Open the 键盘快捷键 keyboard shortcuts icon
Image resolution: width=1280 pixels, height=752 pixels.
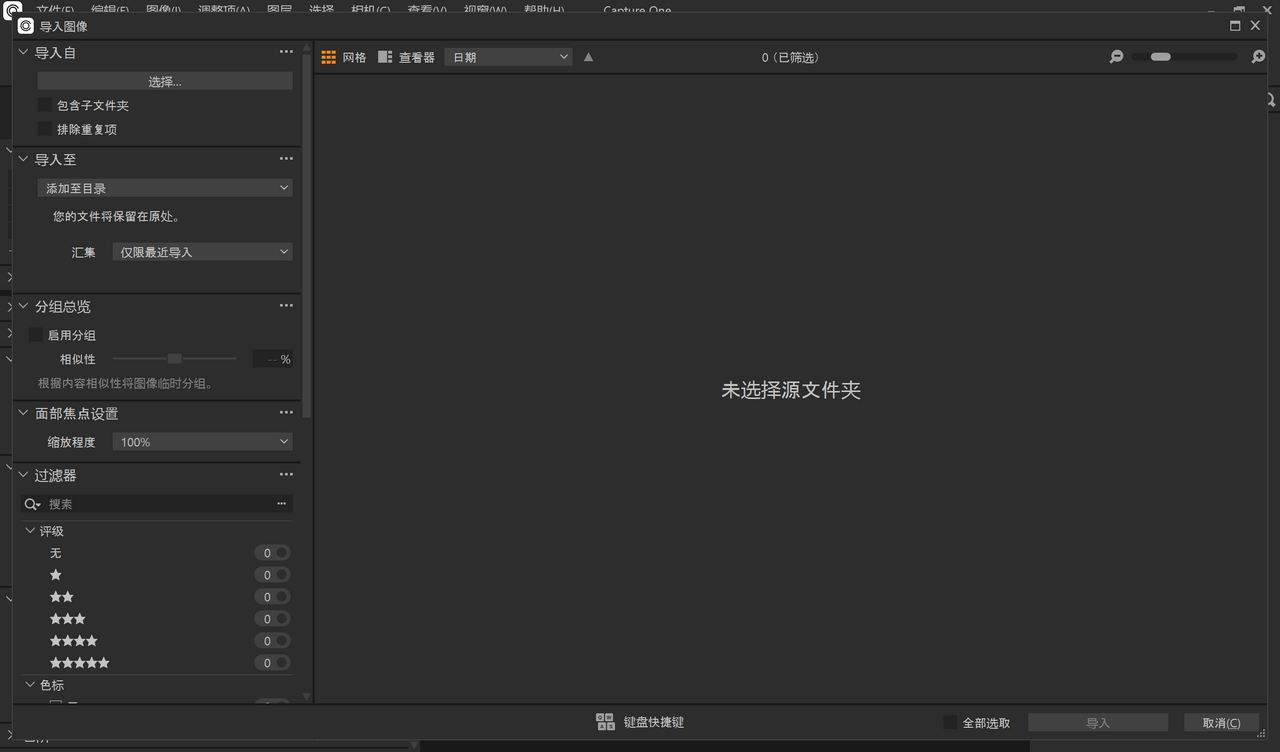click(605, 721)
